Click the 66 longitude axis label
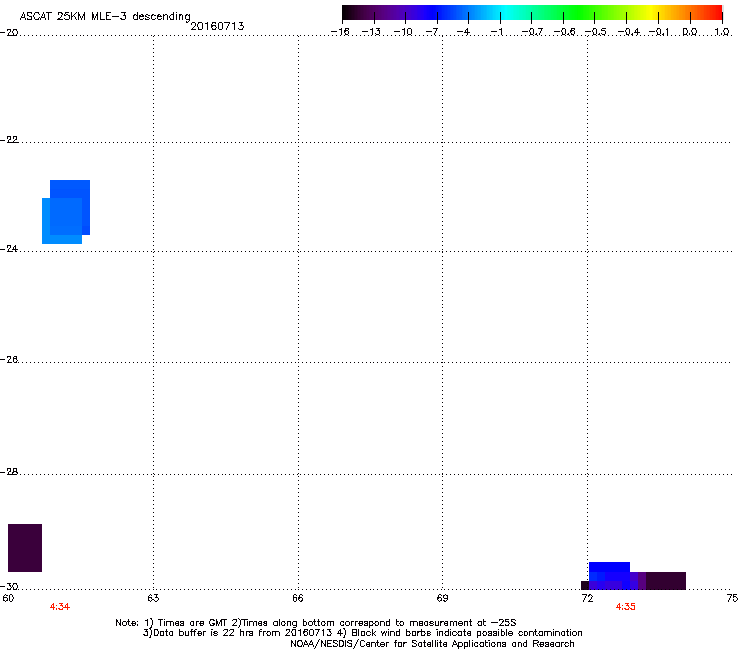 (297, 598)
